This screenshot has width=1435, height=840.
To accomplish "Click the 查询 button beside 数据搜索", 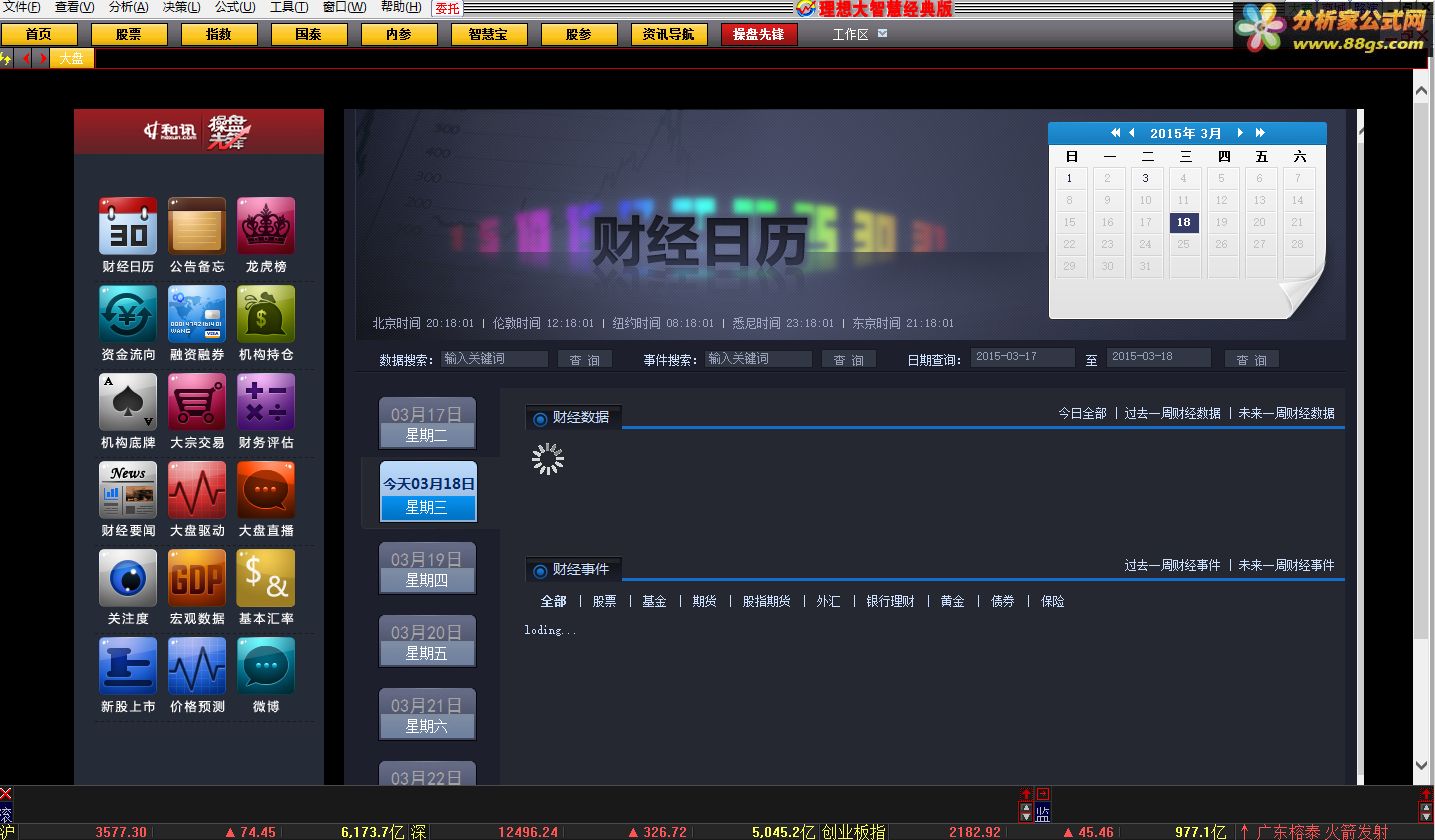I will [x=585, y=359].
